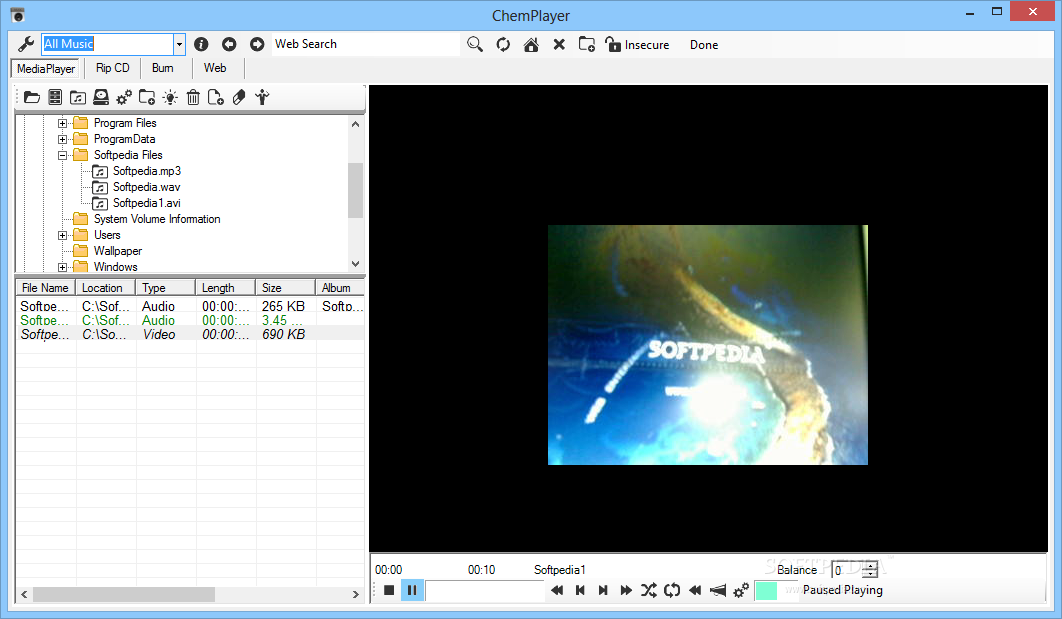Click the add-file icon in media toolbar
1062x619 pixels.
coord(215,98)
